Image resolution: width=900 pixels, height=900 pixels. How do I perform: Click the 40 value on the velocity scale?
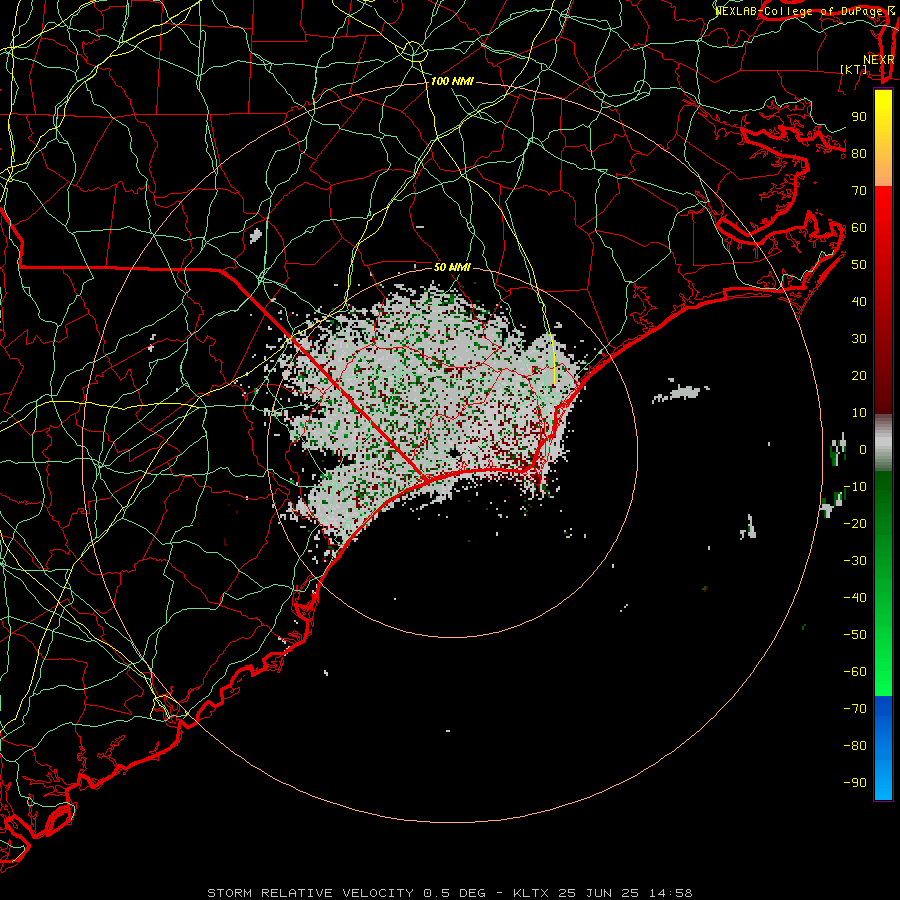859,301
